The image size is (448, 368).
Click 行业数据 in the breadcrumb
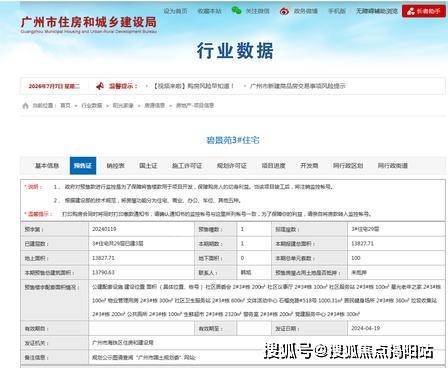[92, 105]
